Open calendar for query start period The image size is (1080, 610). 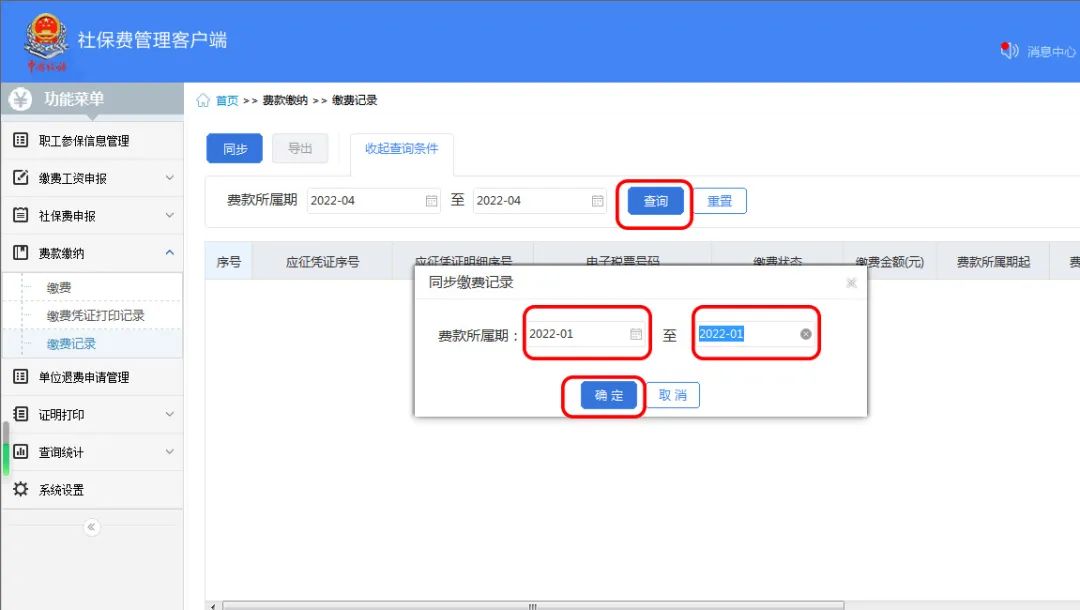pos(432,201)
